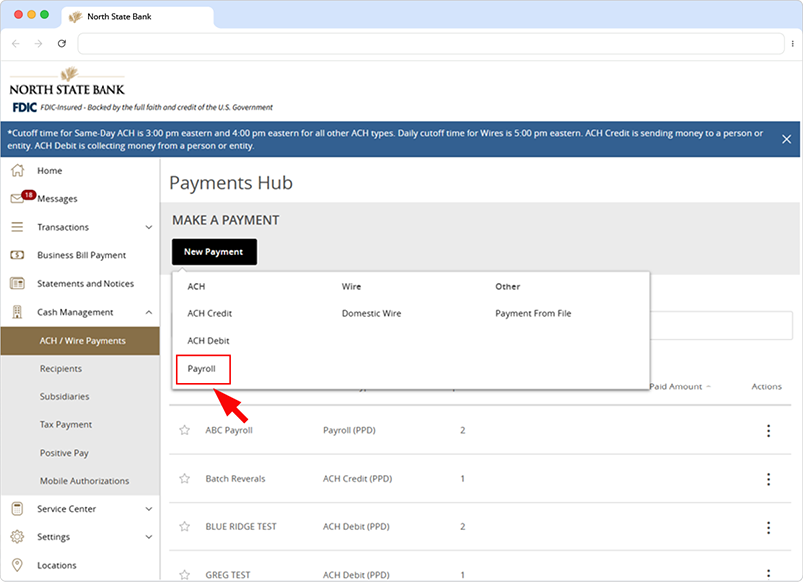The height and width of the screenshot is (582, 803).
Task: Open the actions menu for GREG TEST
Action: point(768,575)
